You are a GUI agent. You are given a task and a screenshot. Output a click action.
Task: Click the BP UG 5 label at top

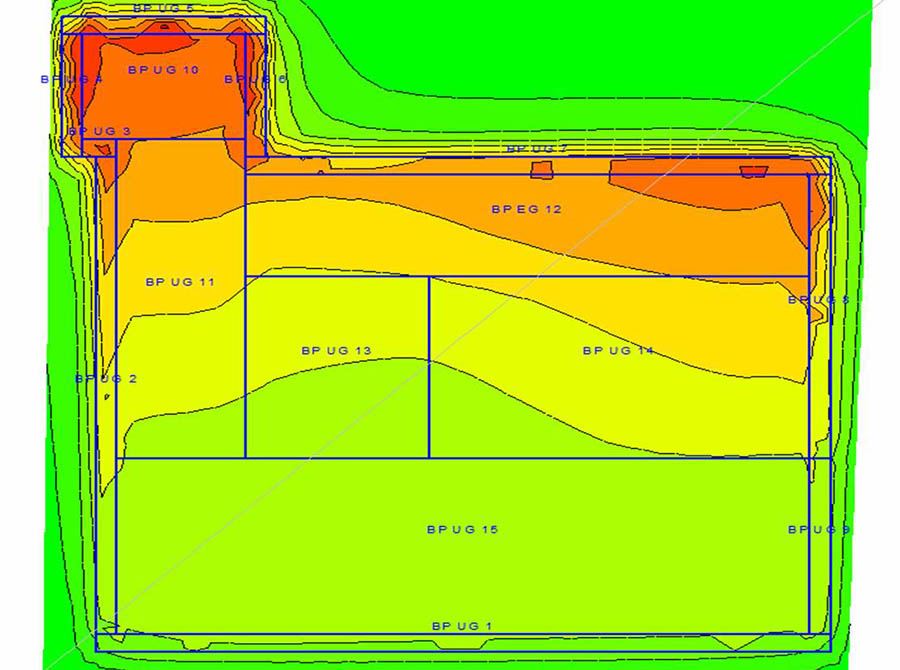click(164, 8)
